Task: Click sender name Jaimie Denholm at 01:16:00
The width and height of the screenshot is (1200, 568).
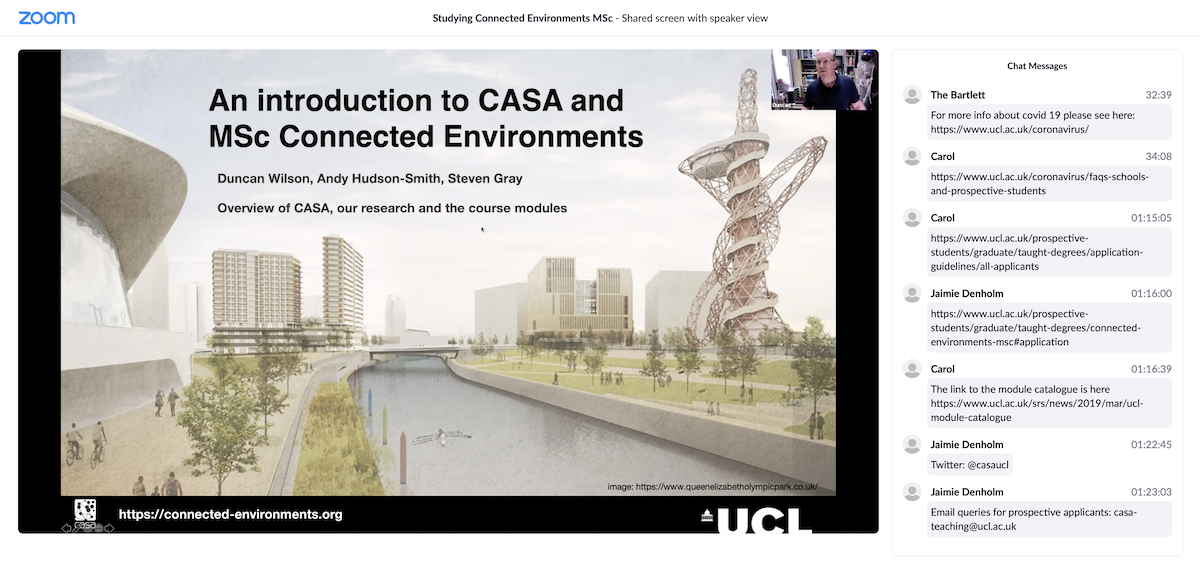Action: pyautogui.click(x=966, y=293)
